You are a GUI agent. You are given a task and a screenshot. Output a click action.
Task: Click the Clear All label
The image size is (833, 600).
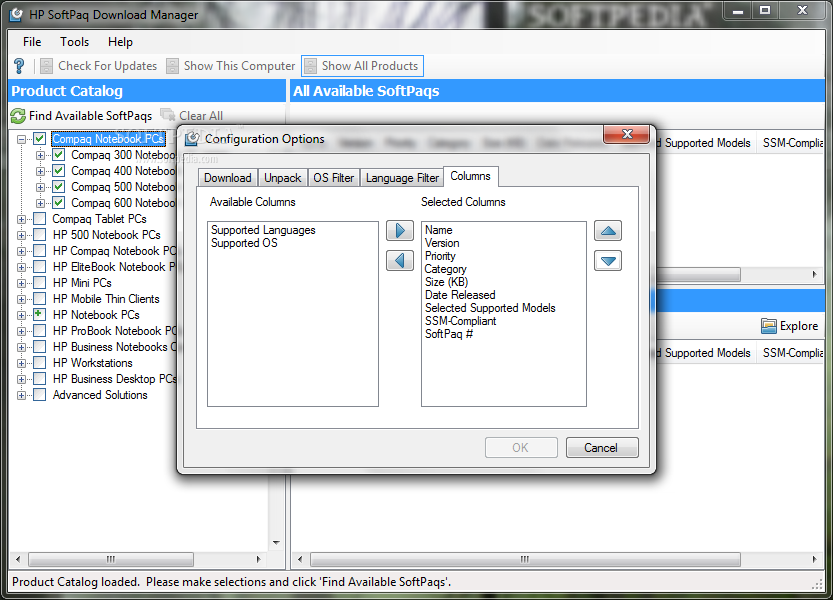click(x=201, y=116)
